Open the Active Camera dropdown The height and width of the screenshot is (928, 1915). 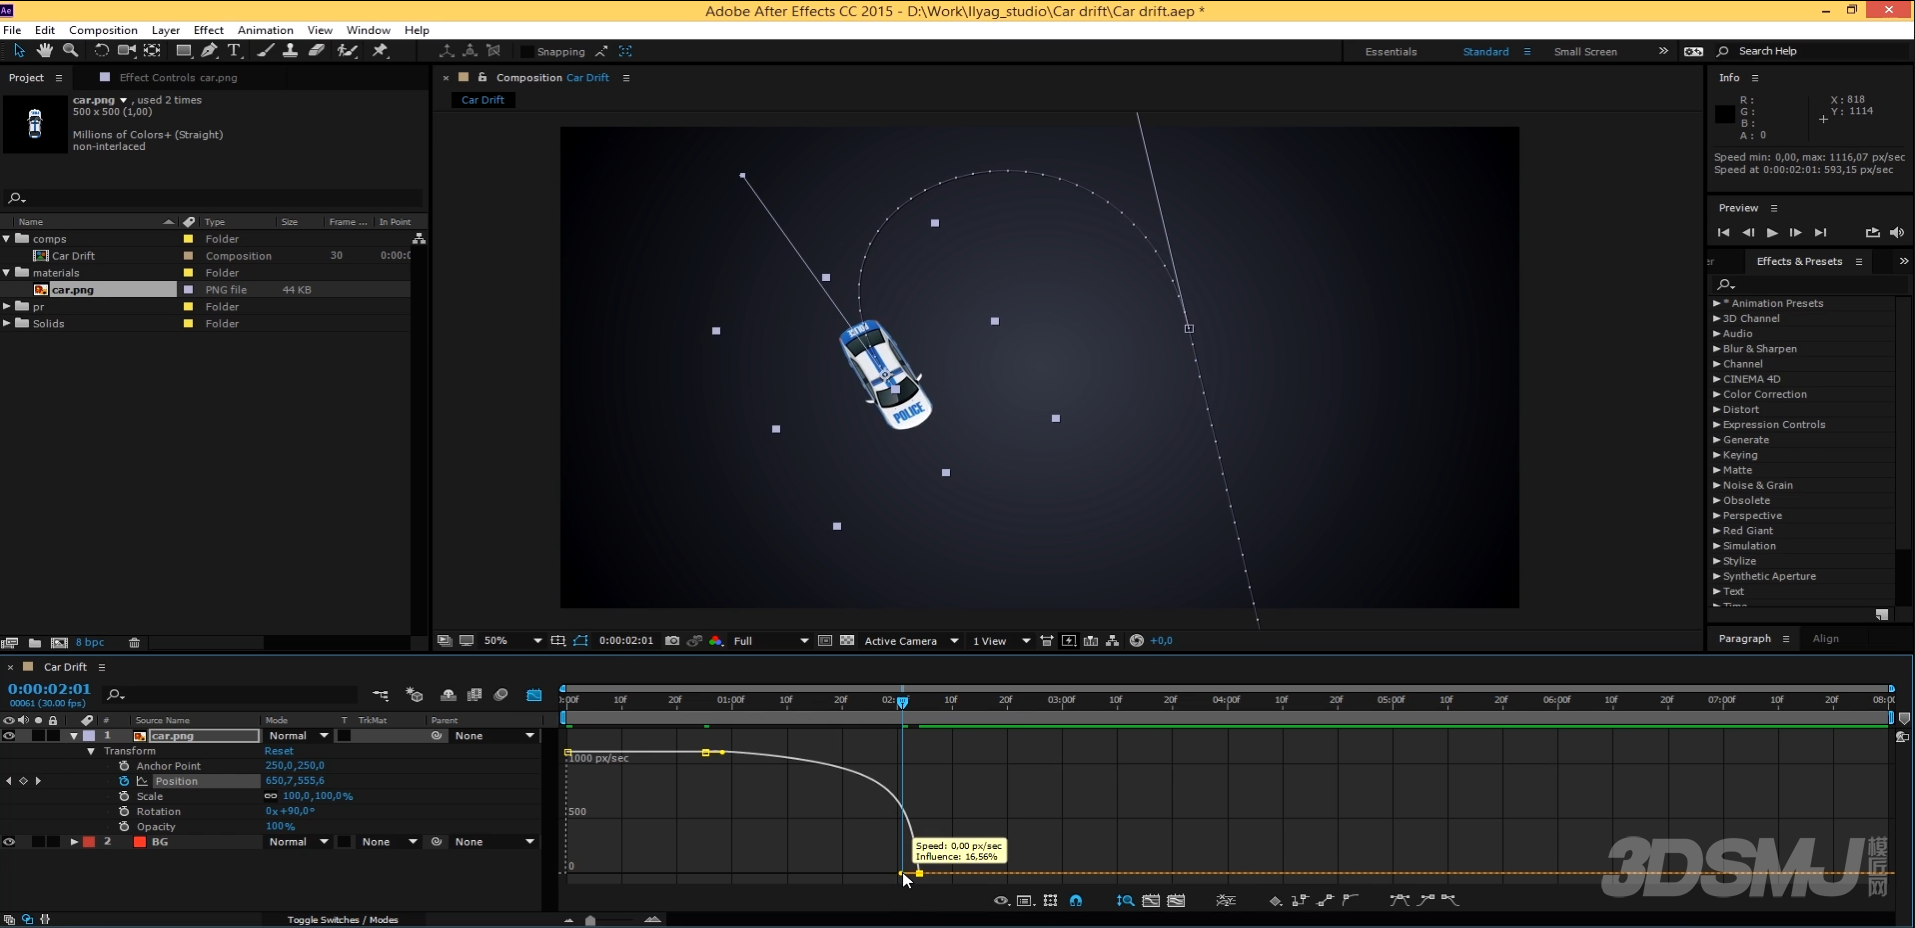click(x=911, y=641)
